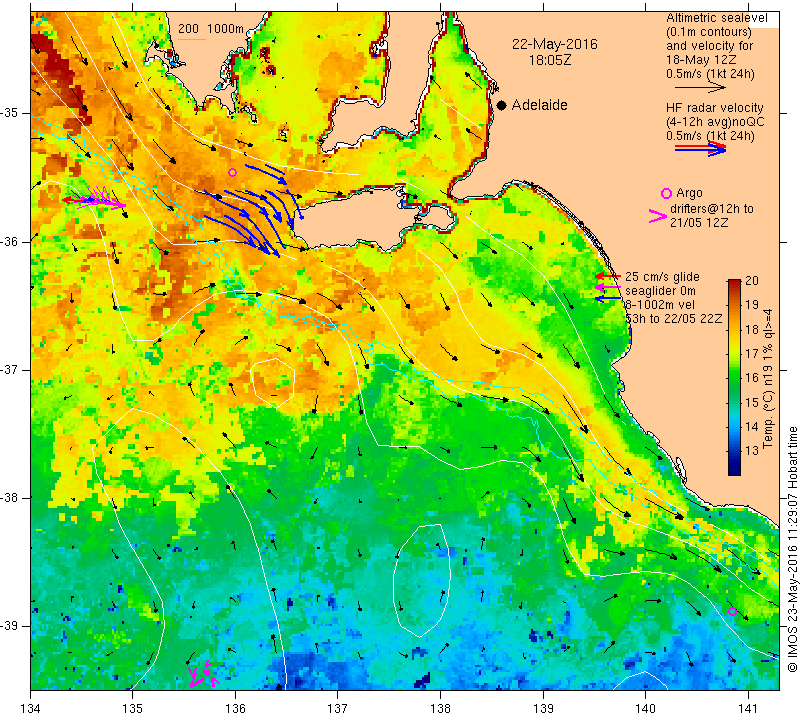Click the Argo legend label text
Viewport: 800px width, 720px height.
tap(689, 193)
